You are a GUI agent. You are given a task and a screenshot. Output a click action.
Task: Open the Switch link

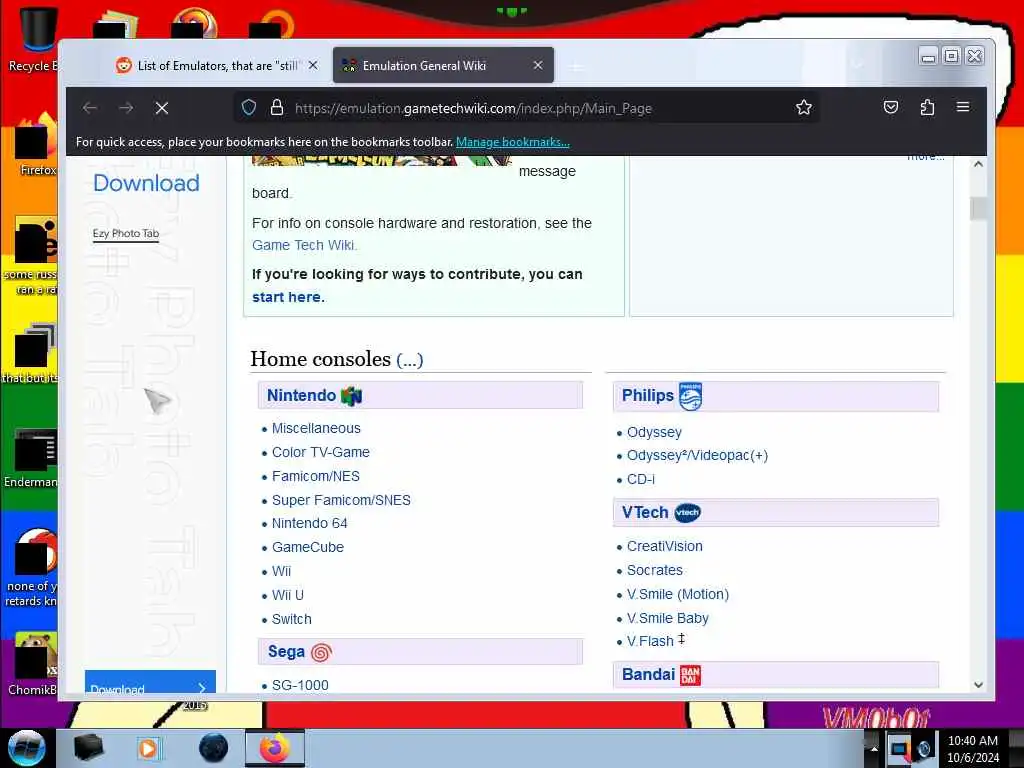point(291,619)
